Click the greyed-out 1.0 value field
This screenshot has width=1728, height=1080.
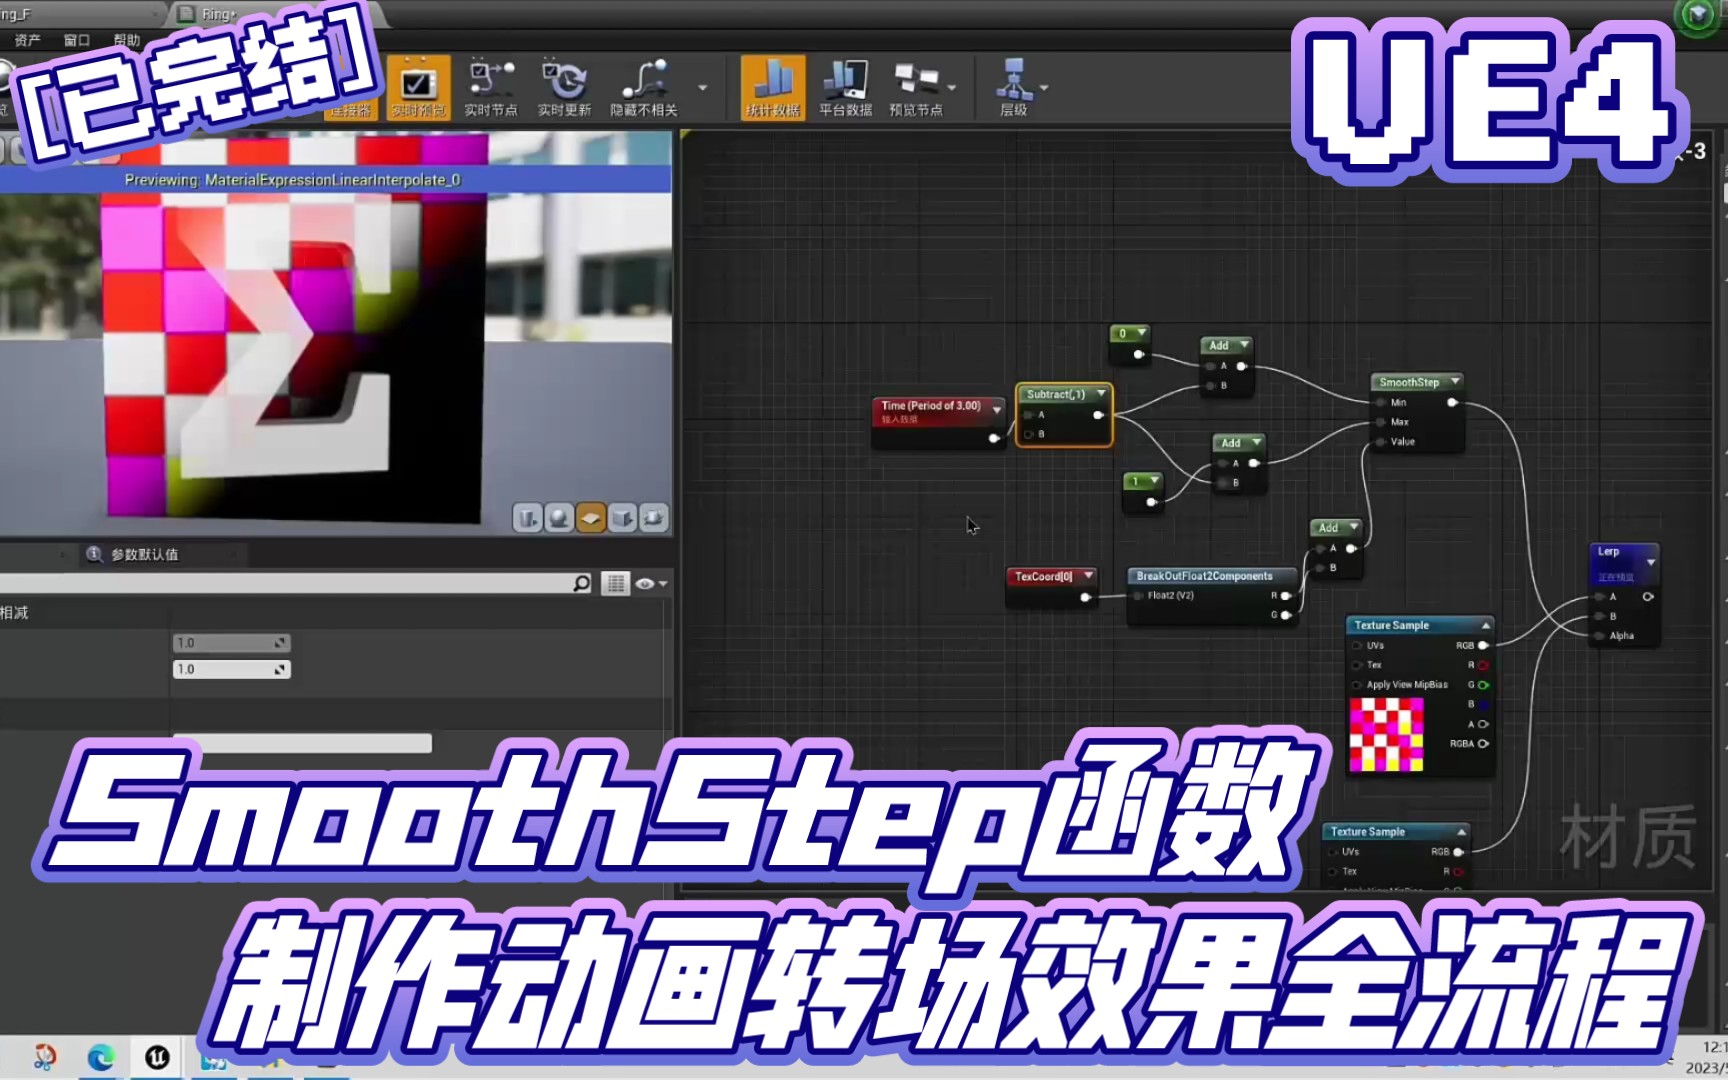[x=231, y=643]
